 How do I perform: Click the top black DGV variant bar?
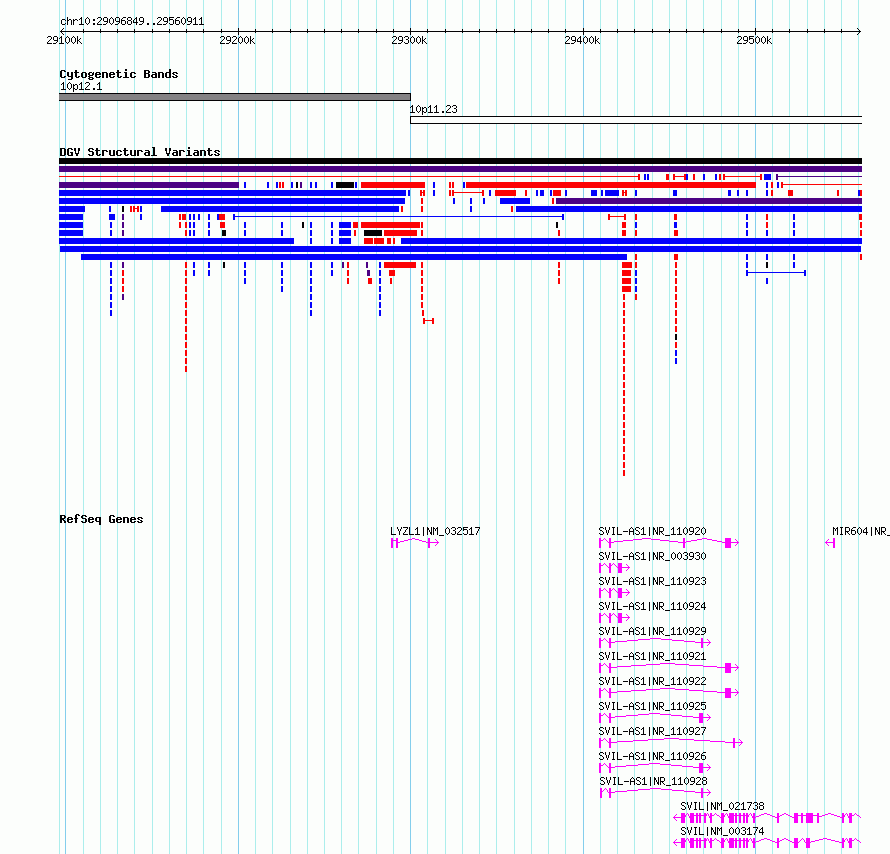(460, 161)
